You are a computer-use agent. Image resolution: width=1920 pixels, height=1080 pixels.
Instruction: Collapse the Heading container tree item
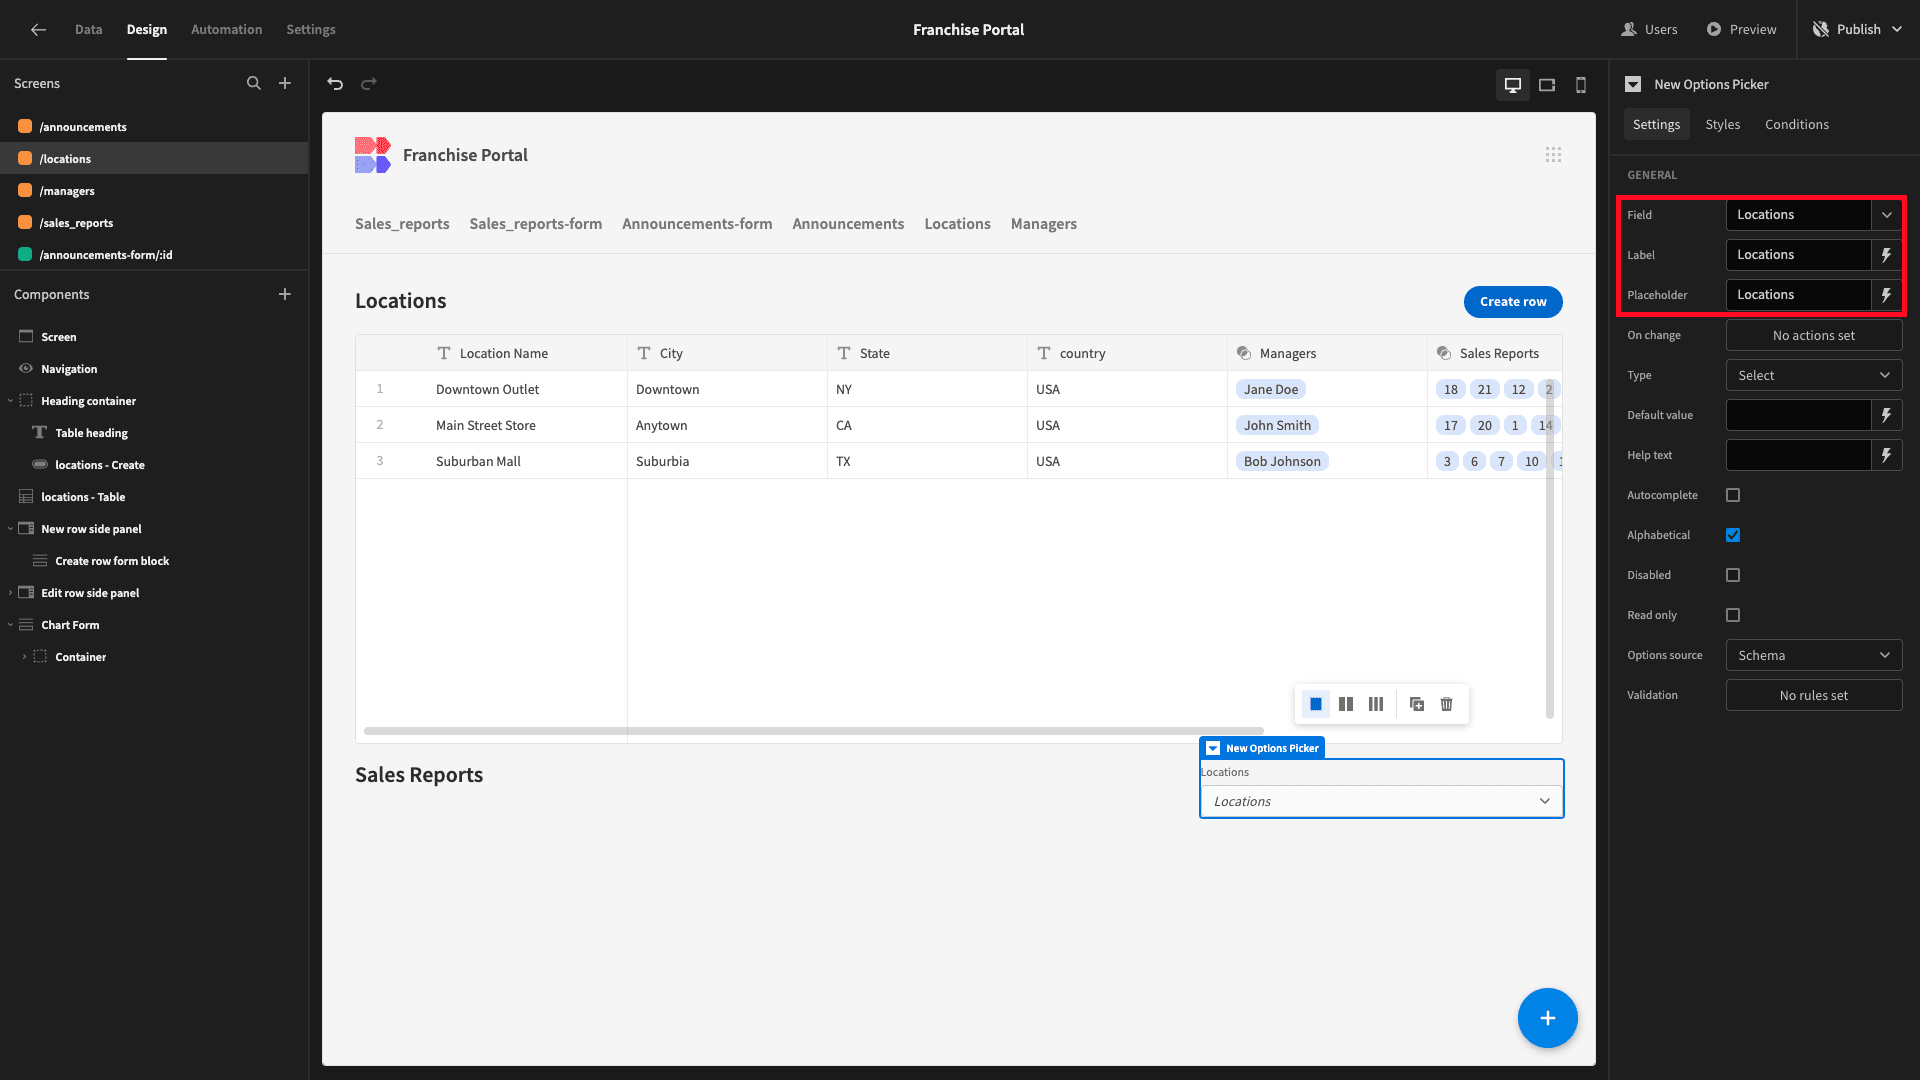coord(10,401)
